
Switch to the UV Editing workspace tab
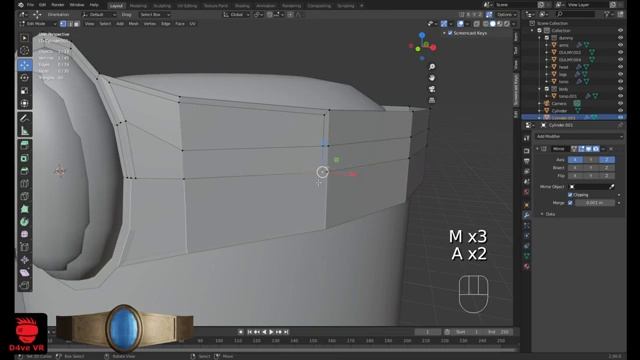pos(187,6)
